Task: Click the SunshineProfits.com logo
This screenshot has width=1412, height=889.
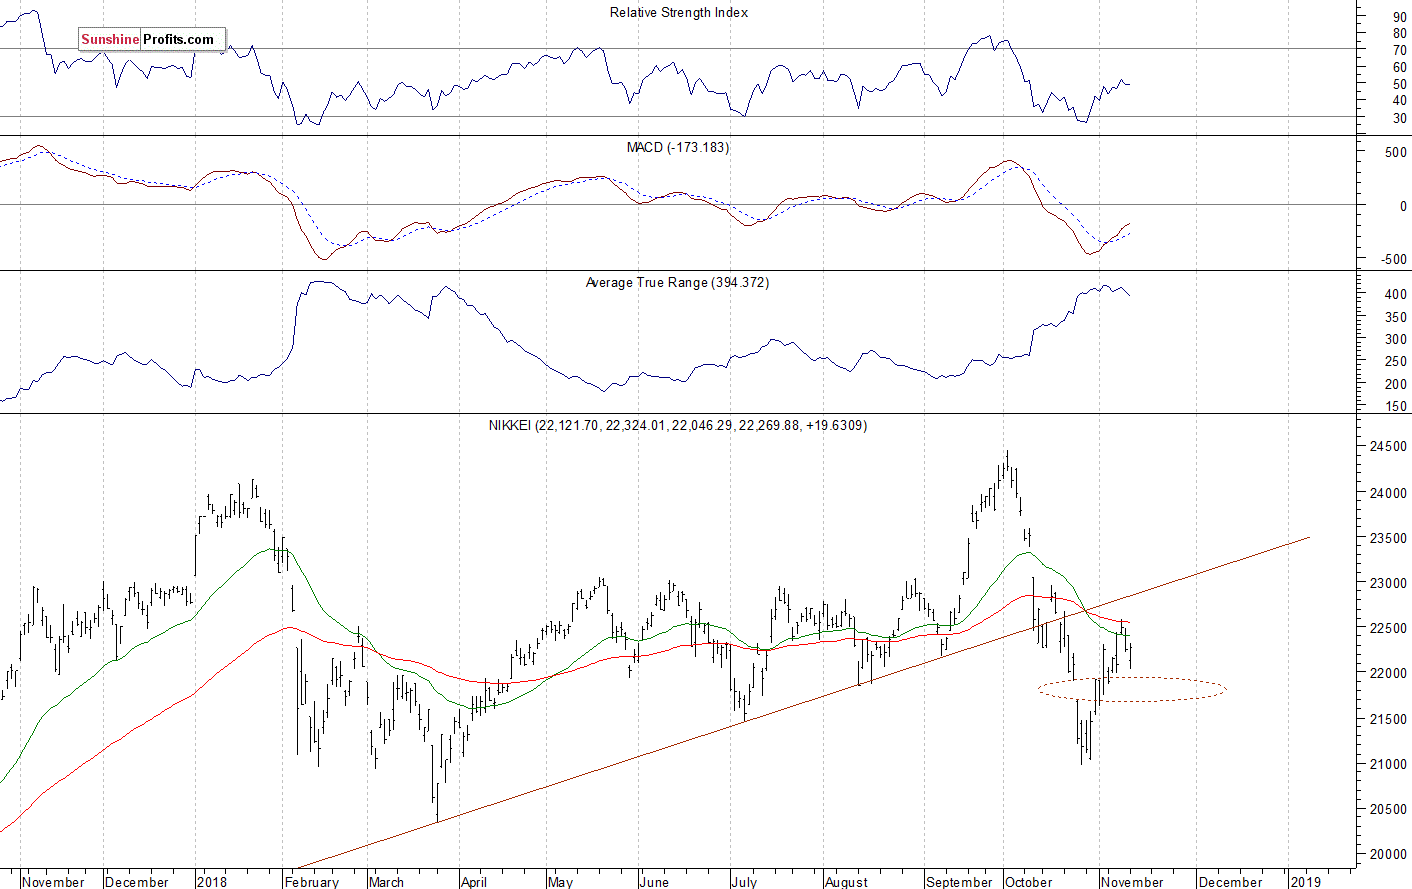Action: [152, 40]
